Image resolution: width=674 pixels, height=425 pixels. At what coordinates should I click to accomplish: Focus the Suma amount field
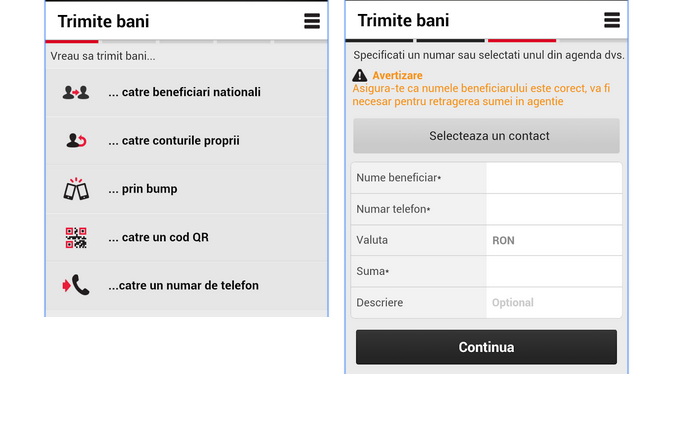(554, 272)
